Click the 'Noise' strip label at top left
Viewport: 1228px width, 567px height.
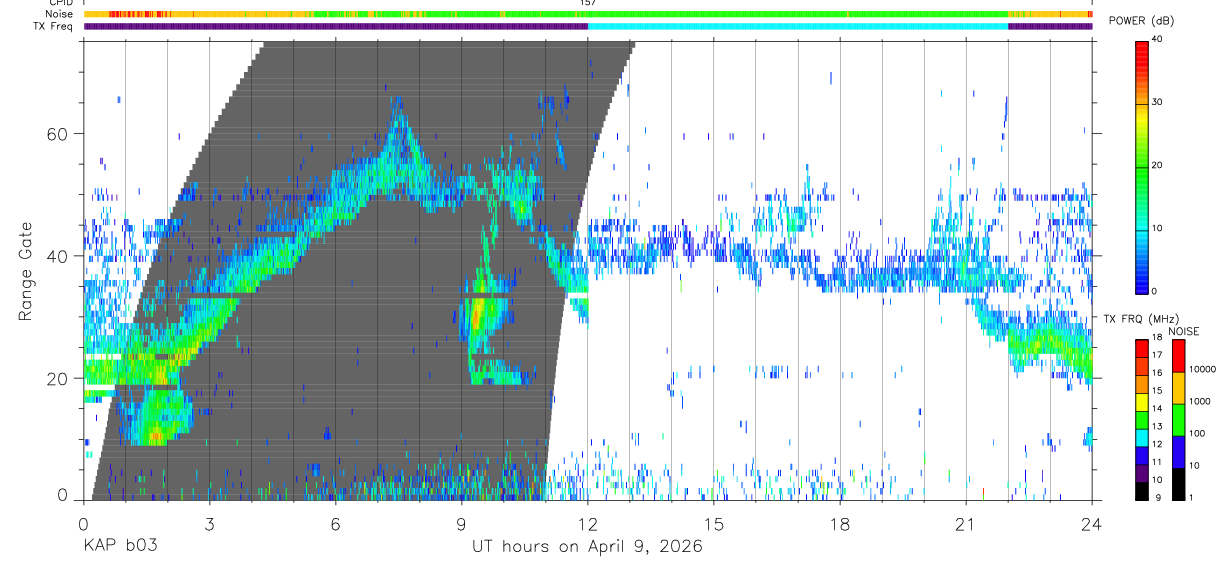click(x=59, y=14)
